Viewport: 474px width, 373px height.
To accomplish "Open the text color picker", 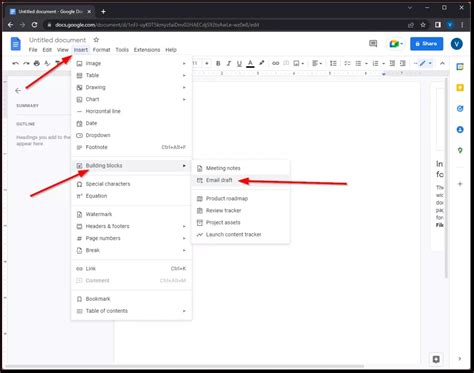I will click(250, 63).
